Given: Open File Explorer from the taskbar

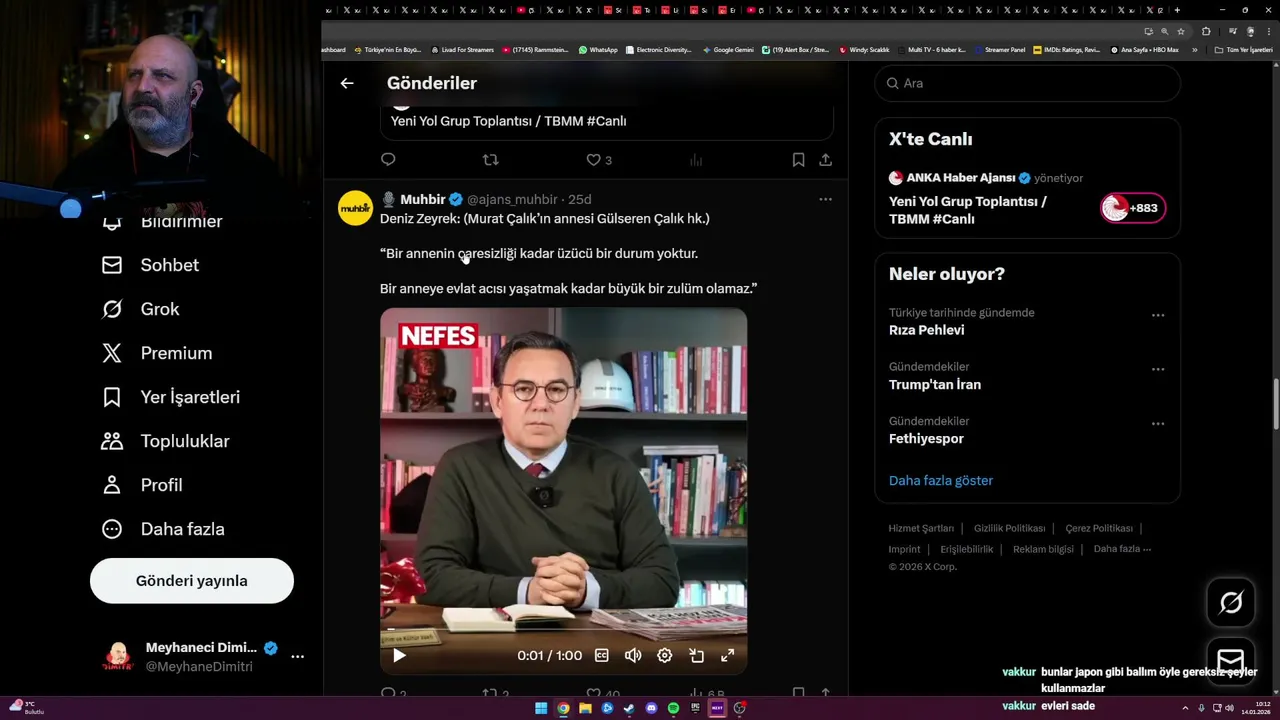Looking at the screenshot, I should click(x=585, y=708).
